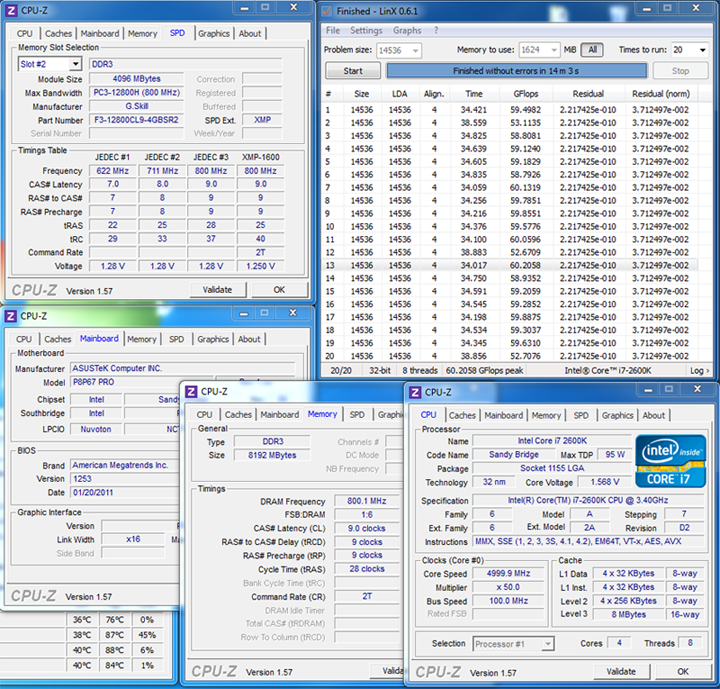
Task: Click the Module Size 4096 MBytes field
Action: (x=136, y=79)
